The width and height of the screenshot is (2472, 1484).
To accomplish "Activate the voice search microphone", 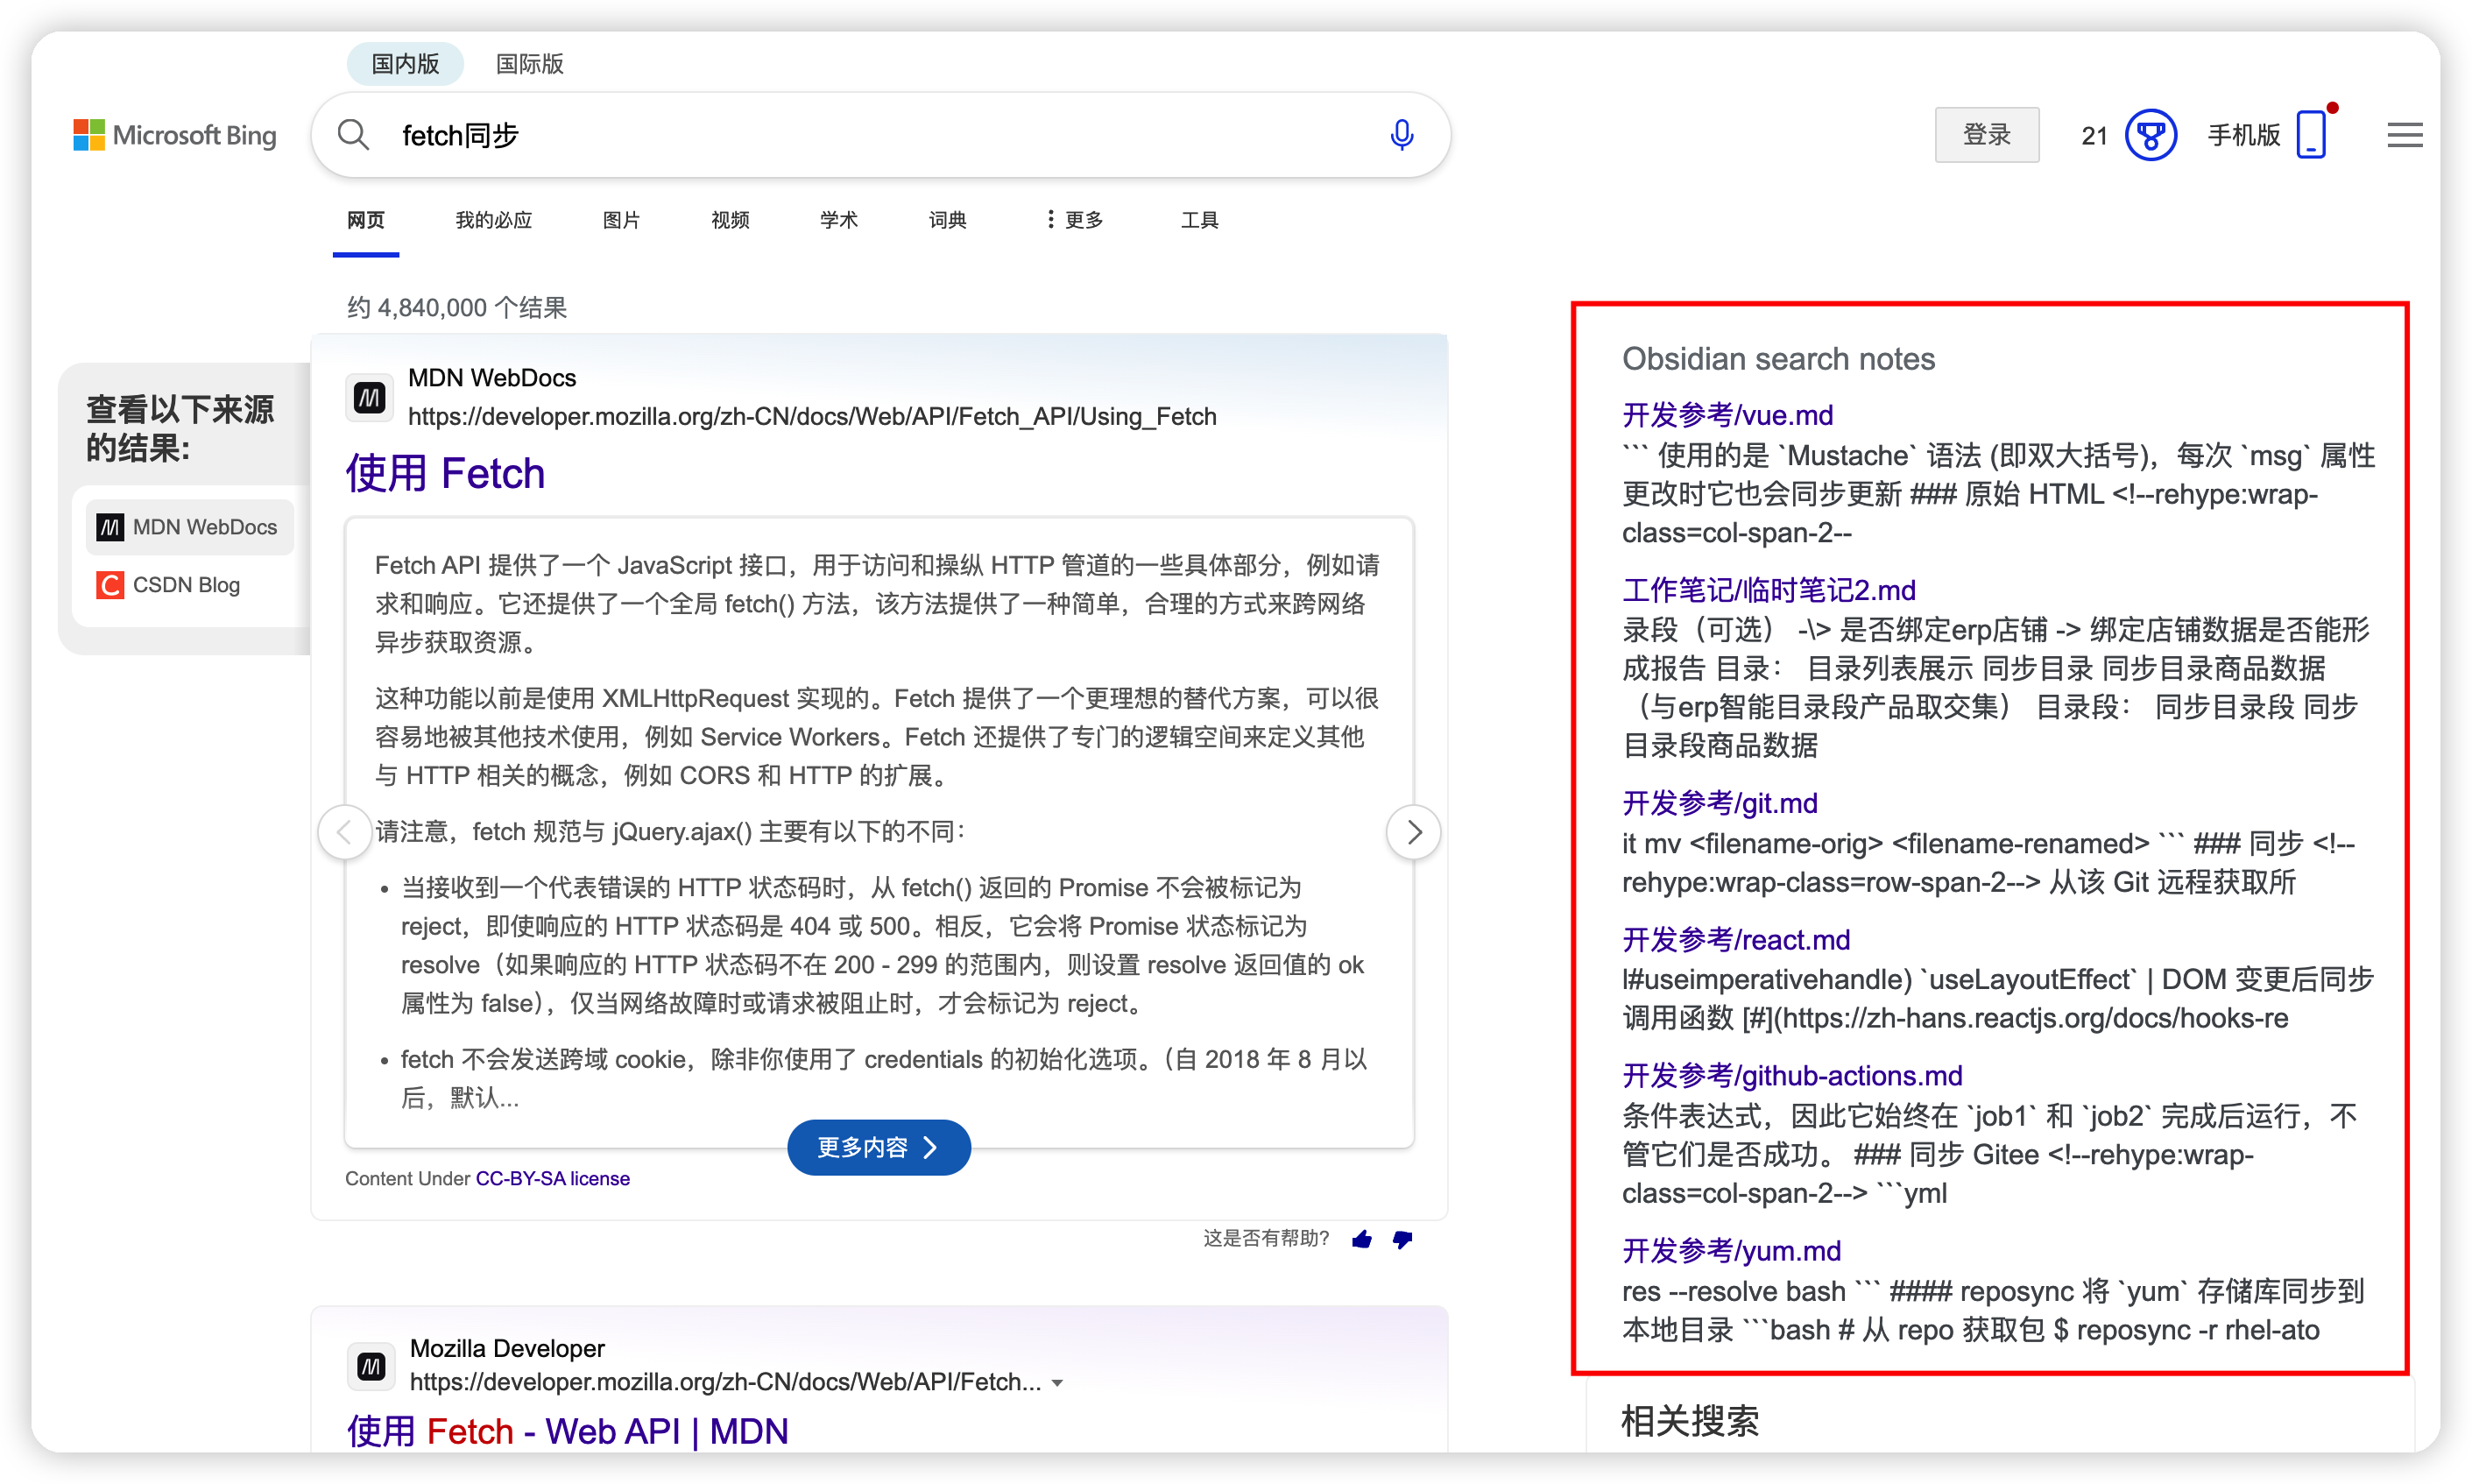I will (x=1402, y=134).
